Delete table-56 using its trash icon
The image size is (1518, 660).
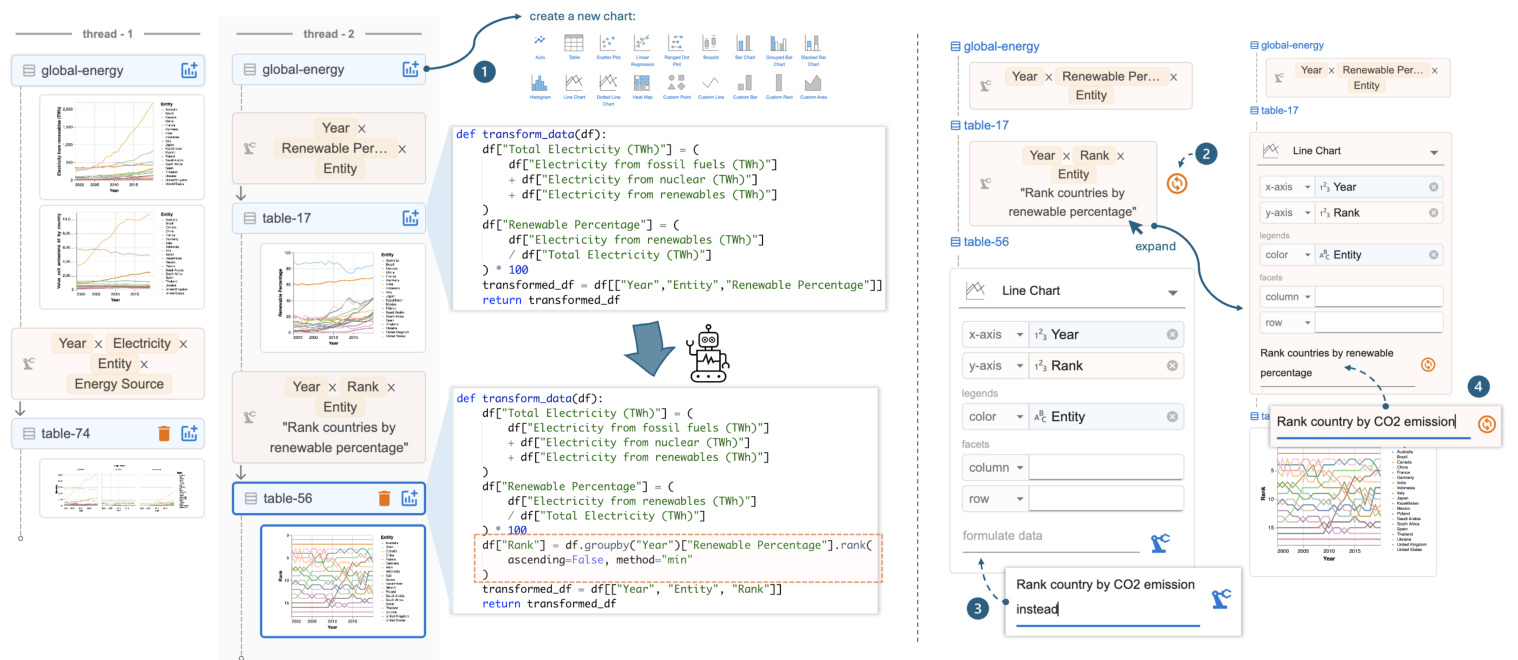coord(384,499)
